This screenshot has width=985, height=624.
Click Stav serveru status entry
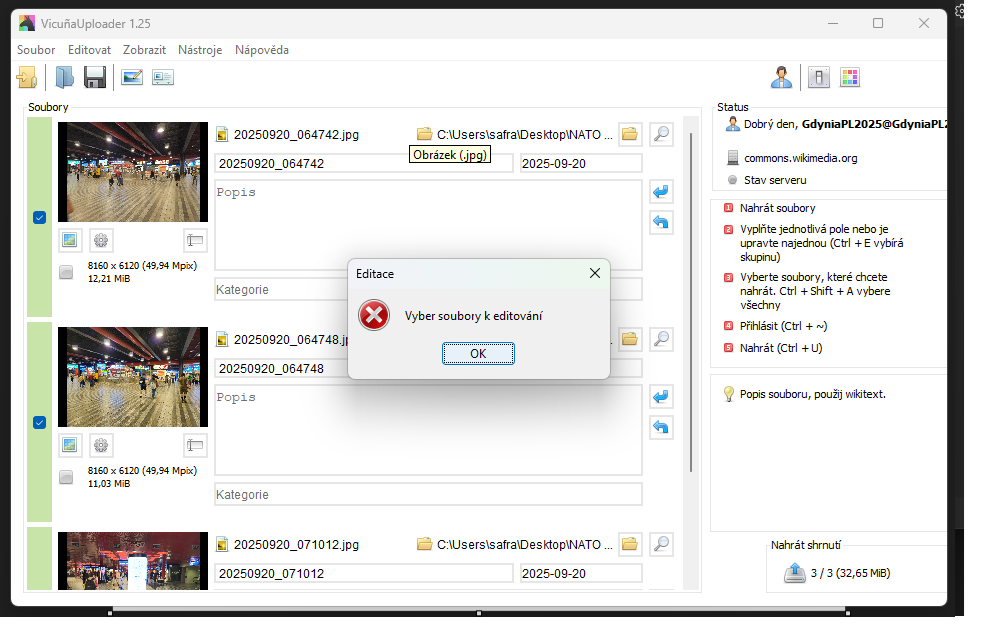775,180
